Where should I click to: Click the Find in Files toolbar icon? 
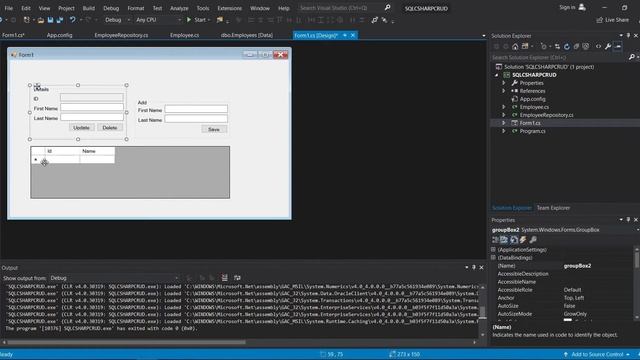tap(220, 20)
